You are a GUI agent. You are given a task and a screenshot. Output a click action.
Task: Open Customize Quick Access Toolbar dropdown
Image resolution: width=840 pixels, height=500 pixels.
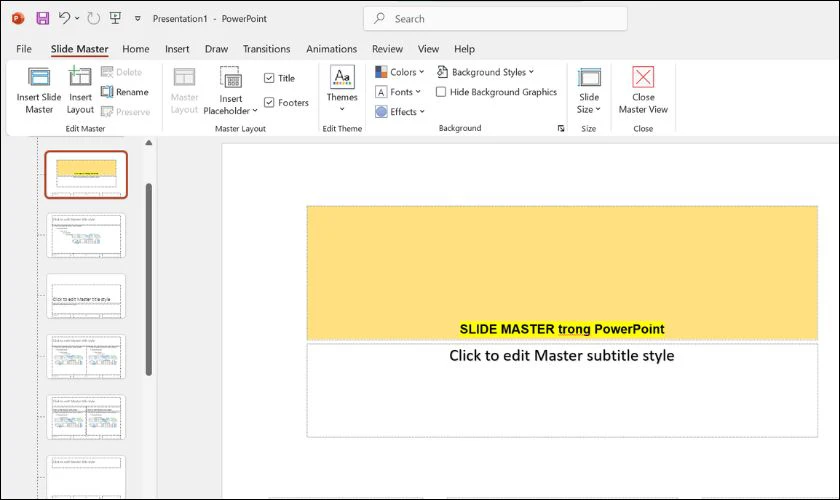138,19
